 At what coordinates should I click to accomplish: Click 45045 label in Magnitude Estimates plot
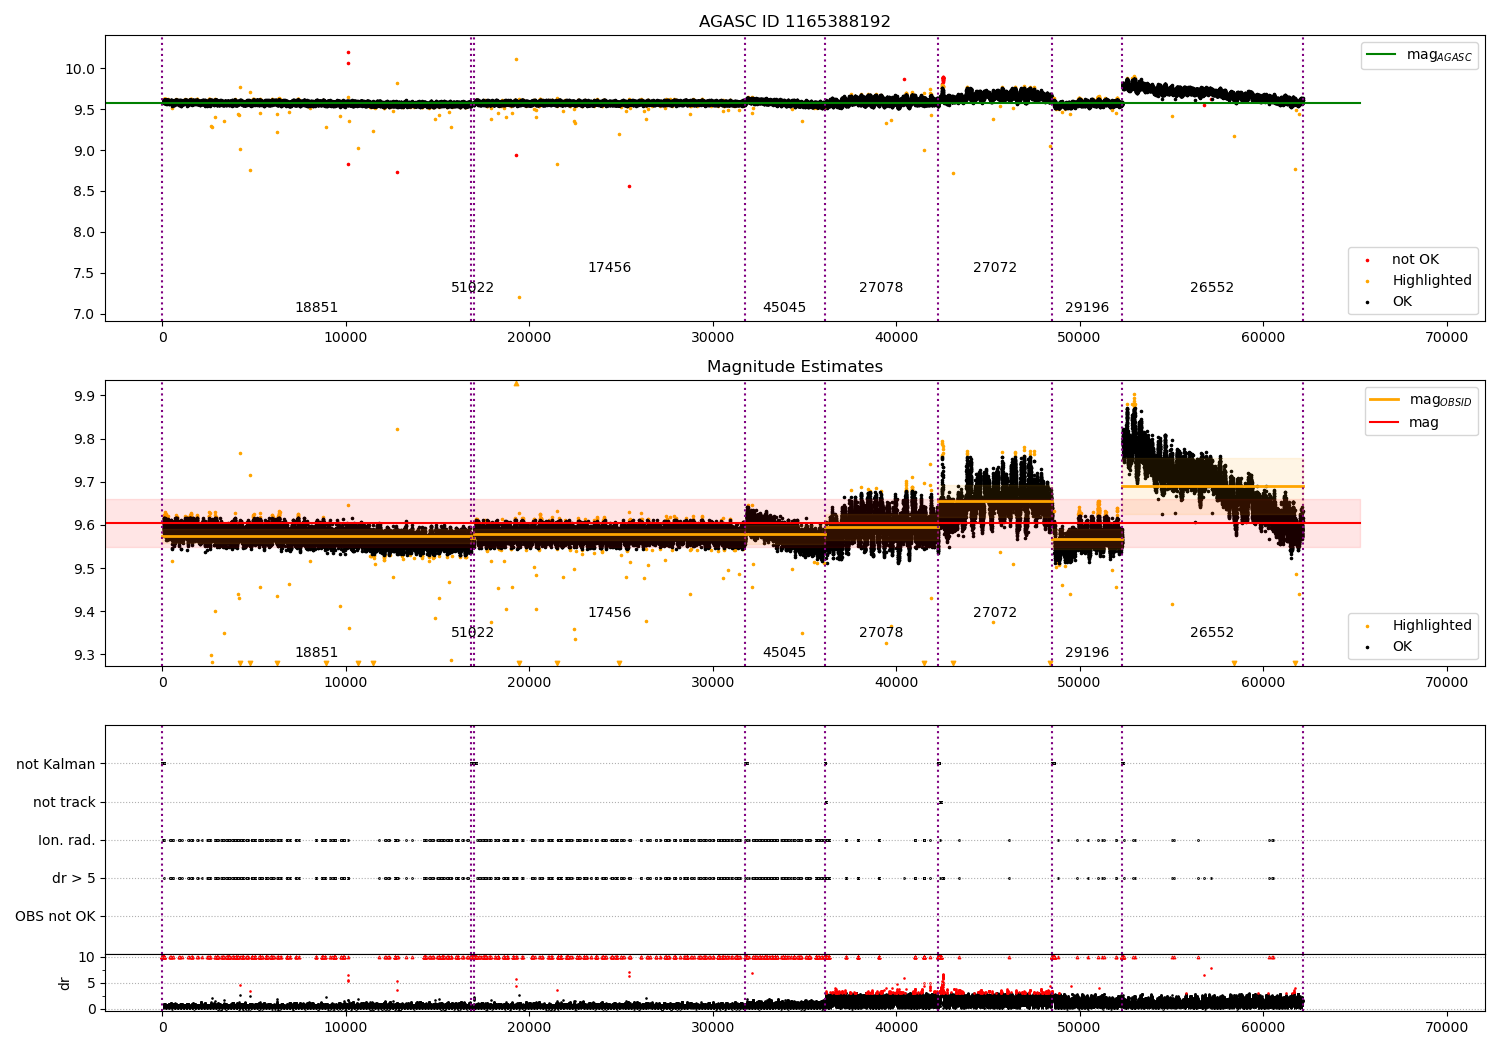pos(784,653)
